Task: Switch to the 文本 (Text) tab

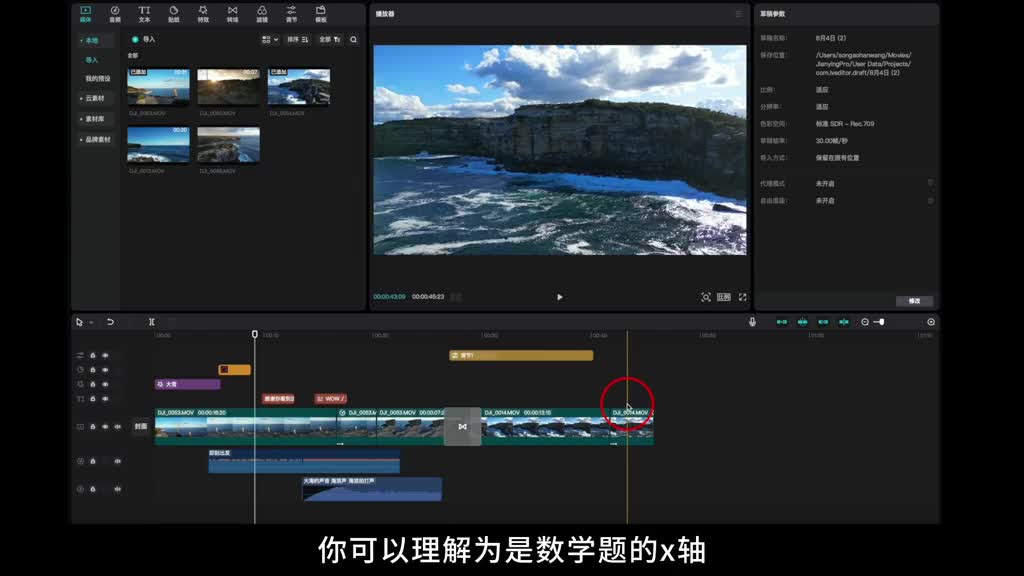Action: click(x=144, y=14)
